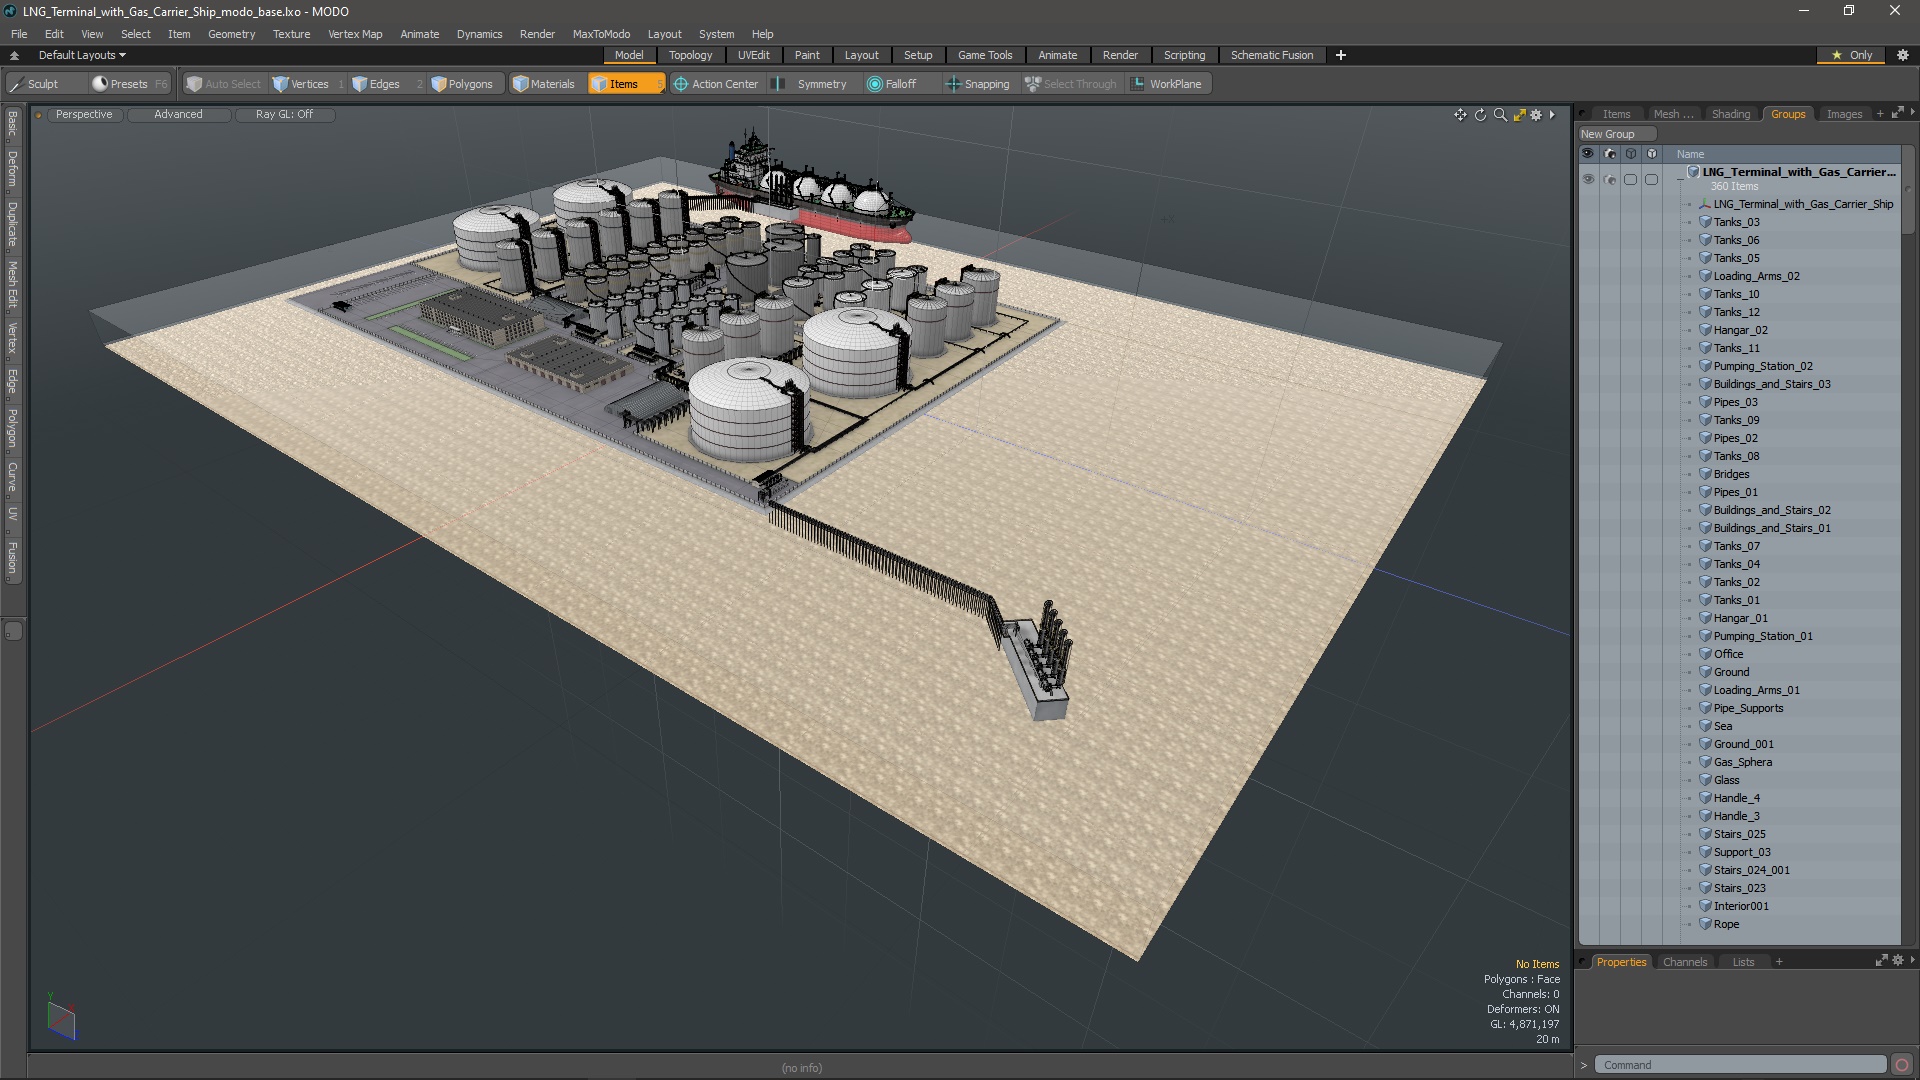Switch to the Shading tab
The height and width of the screenshot is (1080, 1920).
pos(1731,113)
